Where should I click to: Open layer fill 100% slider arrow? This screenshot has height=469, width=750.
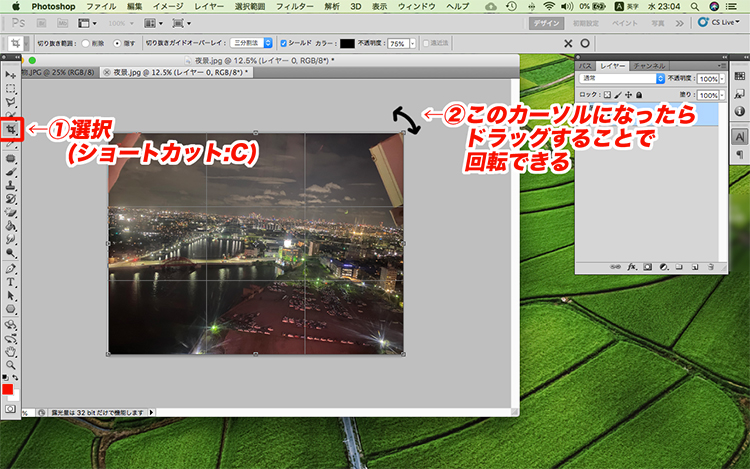coord(722,95)
